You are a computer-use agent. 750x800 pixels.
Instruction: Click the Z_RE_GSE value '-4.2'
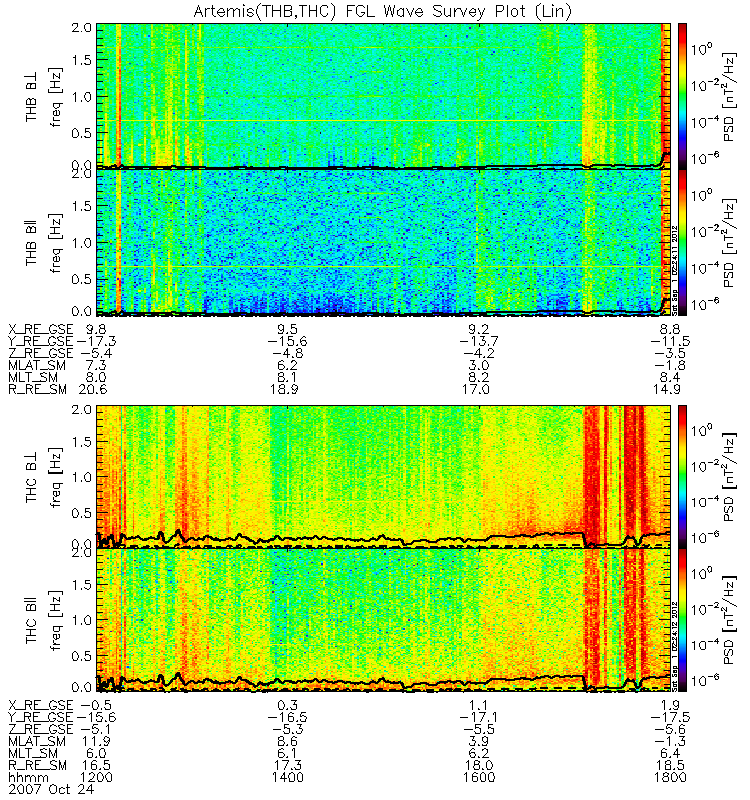479,353
